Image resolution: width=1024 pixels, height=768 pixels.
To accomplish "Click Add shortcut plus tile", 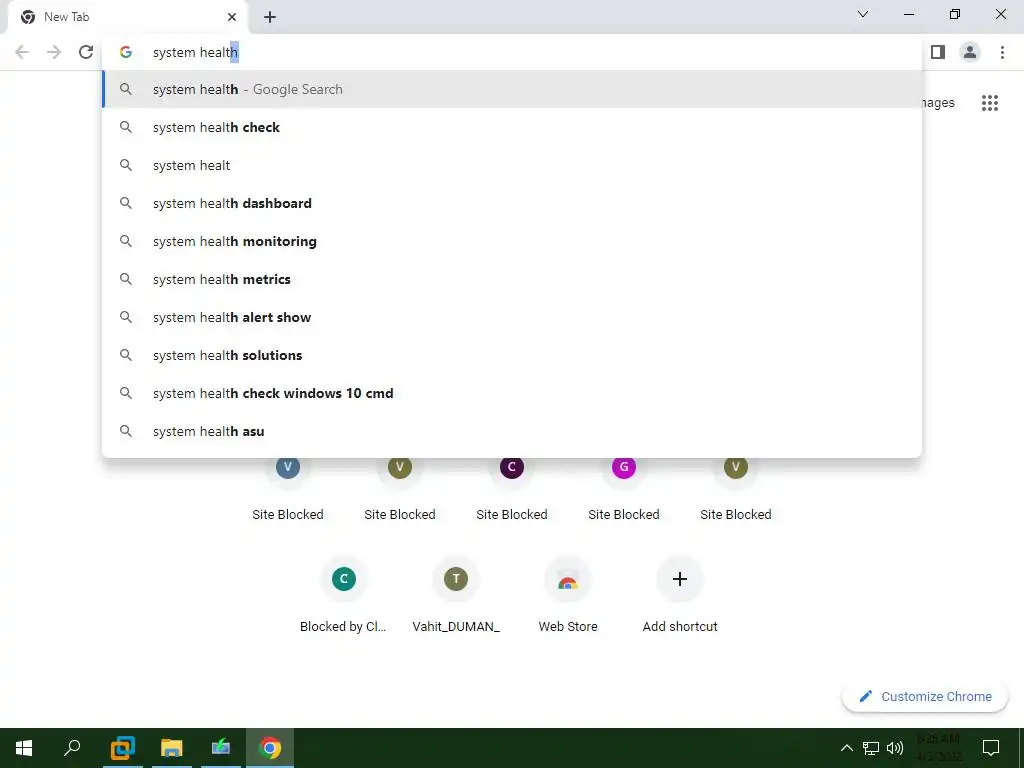I will (x=680, y=596).
